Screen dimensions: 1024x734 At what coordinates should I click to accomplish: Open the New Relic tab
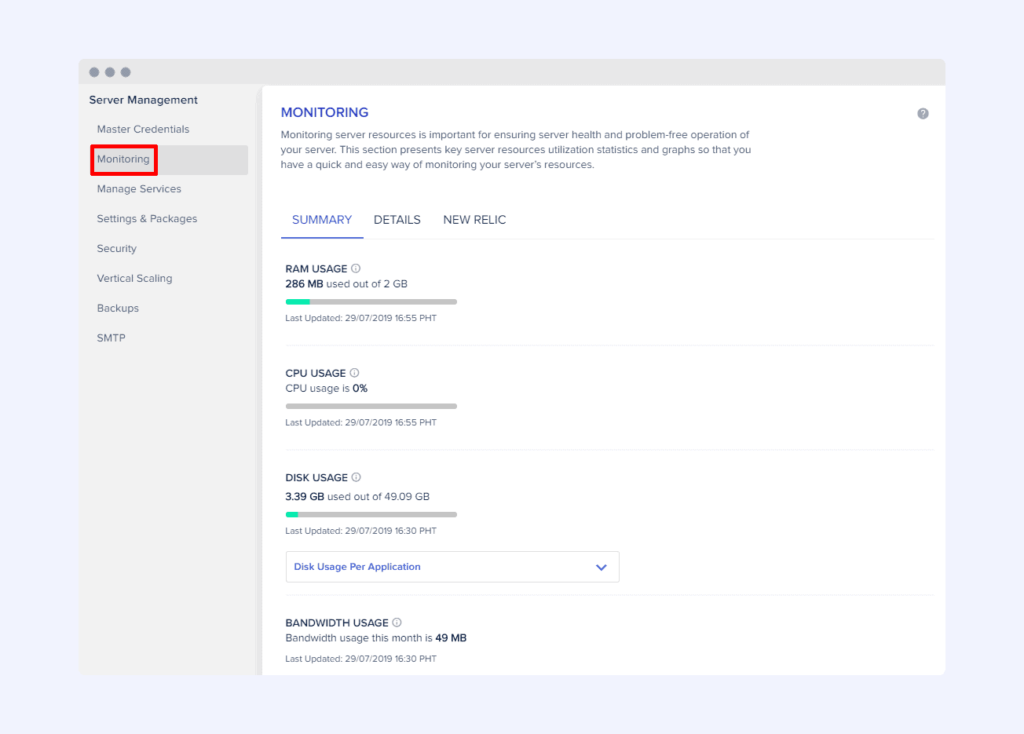475,220
